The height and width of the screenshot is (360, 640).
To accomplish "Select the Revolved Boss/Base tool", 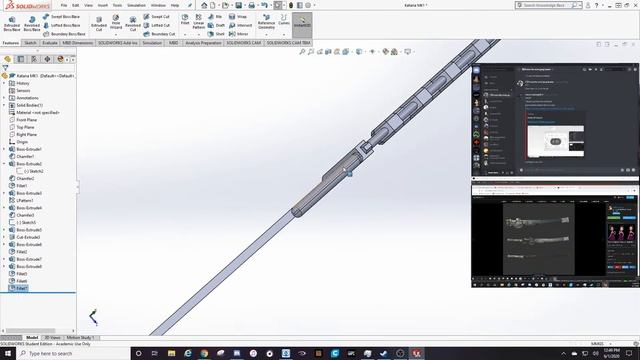I will 32,24.
